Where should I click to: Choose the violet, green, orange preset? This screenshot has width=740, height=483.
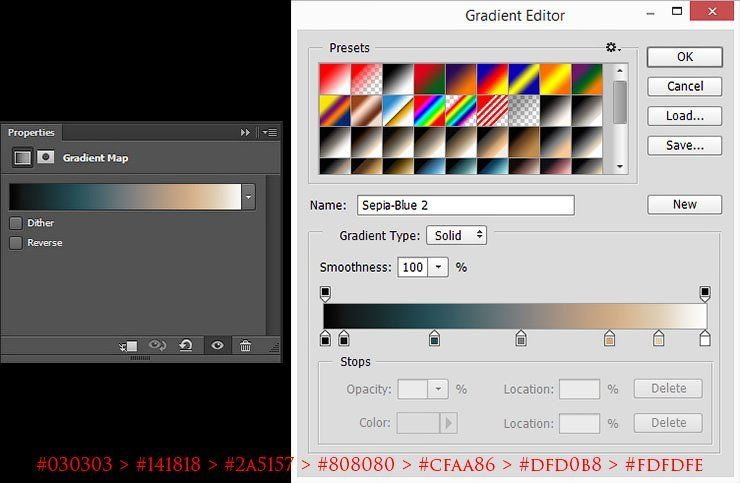[x=587, y=79]
